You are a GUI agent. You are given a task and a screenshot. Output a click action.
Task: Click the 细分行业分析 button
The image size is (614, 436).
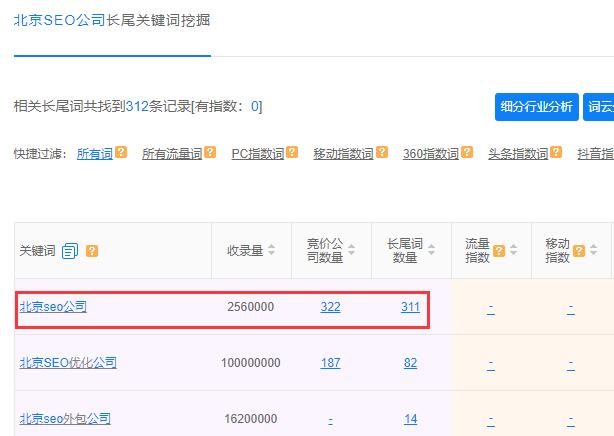pos(537,107)
